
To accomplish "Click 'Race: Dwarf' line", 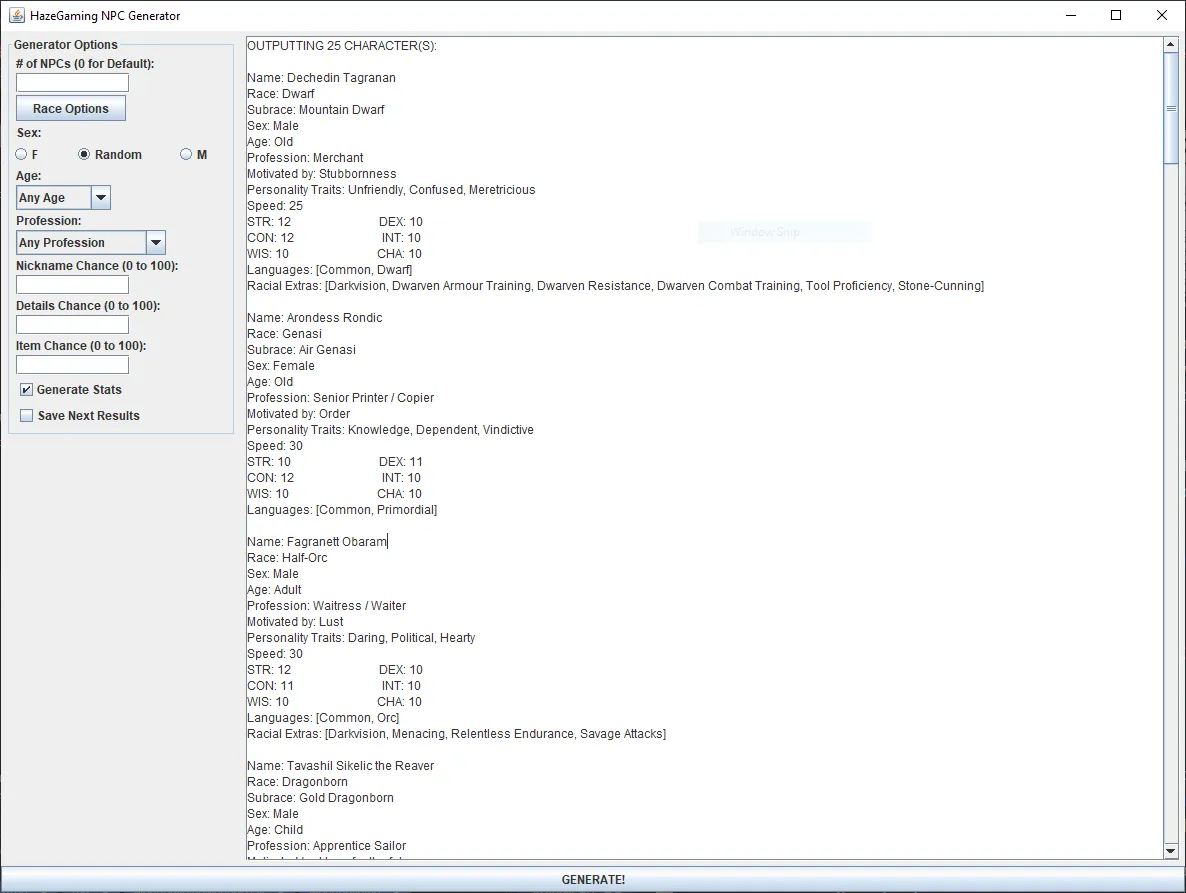I will (x=281, y=94).
